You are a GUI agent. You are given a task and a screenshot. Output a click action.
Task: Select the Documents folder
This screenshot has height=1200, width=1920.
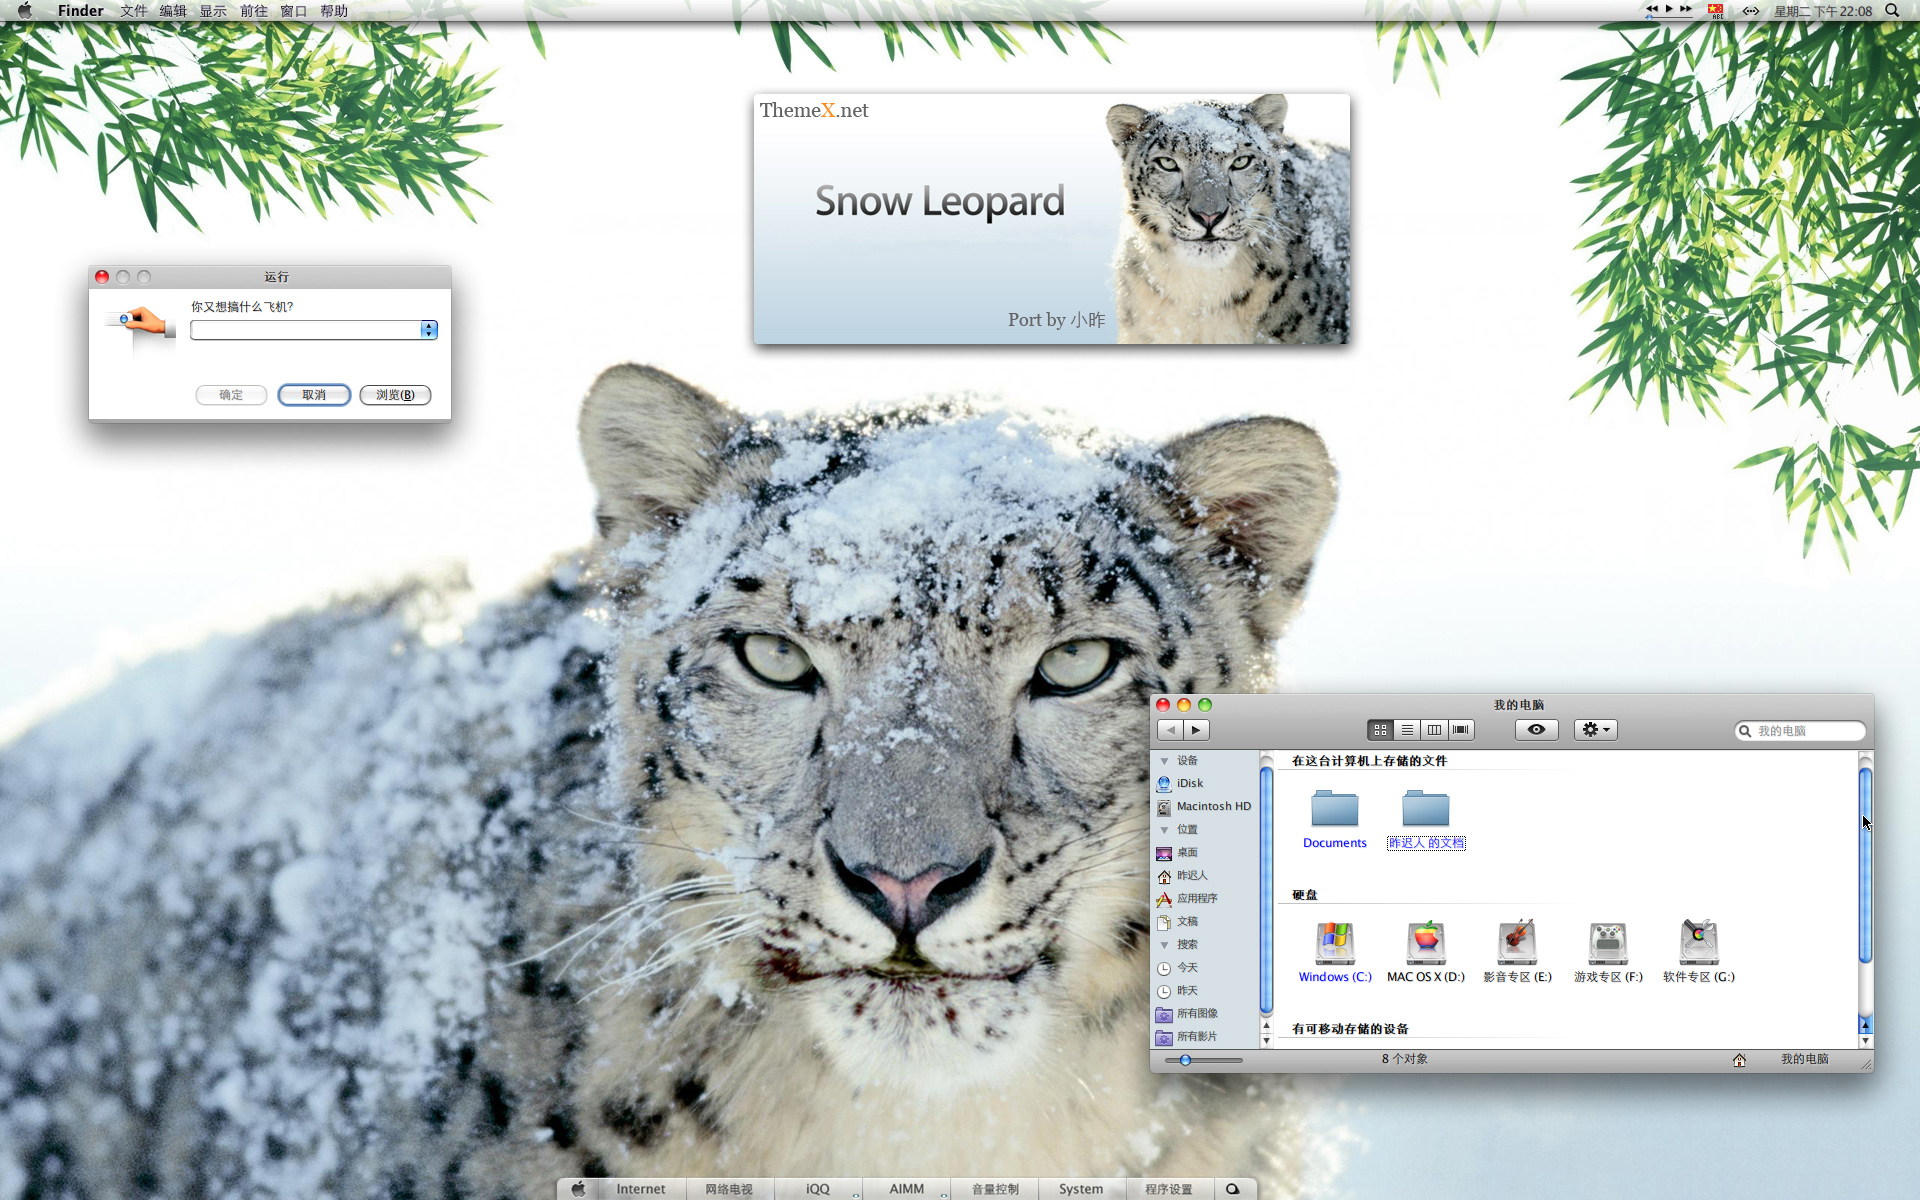coord(1335,818)
